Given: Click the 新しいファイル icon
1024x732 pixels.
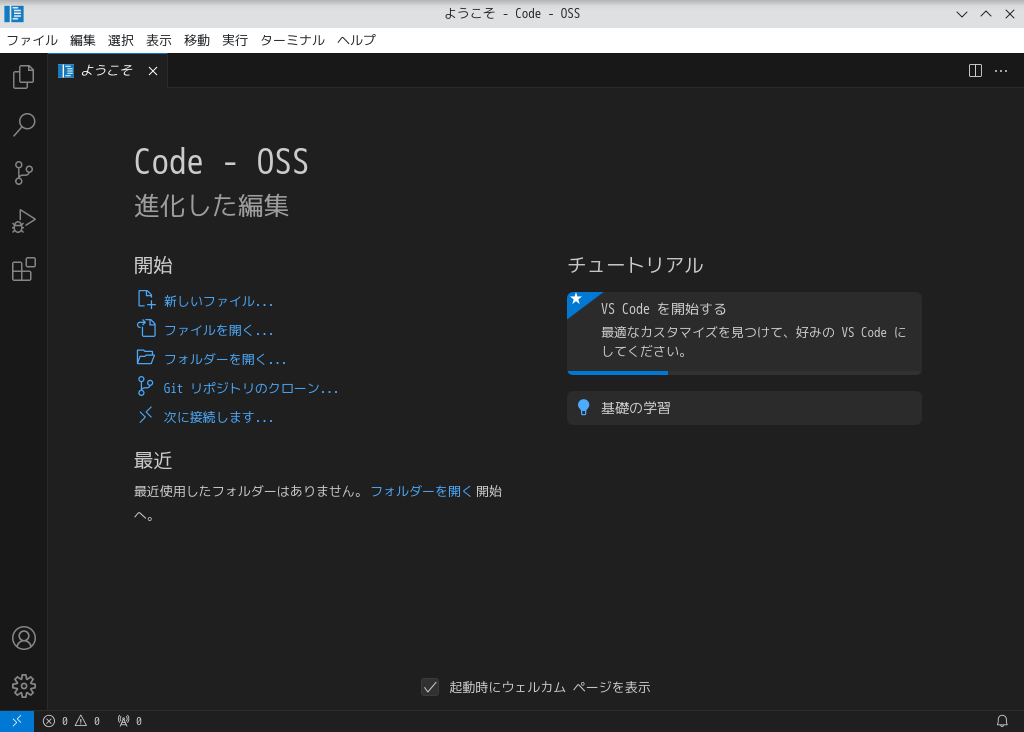Looking at the screenshot, I should [x=146, y=300].
